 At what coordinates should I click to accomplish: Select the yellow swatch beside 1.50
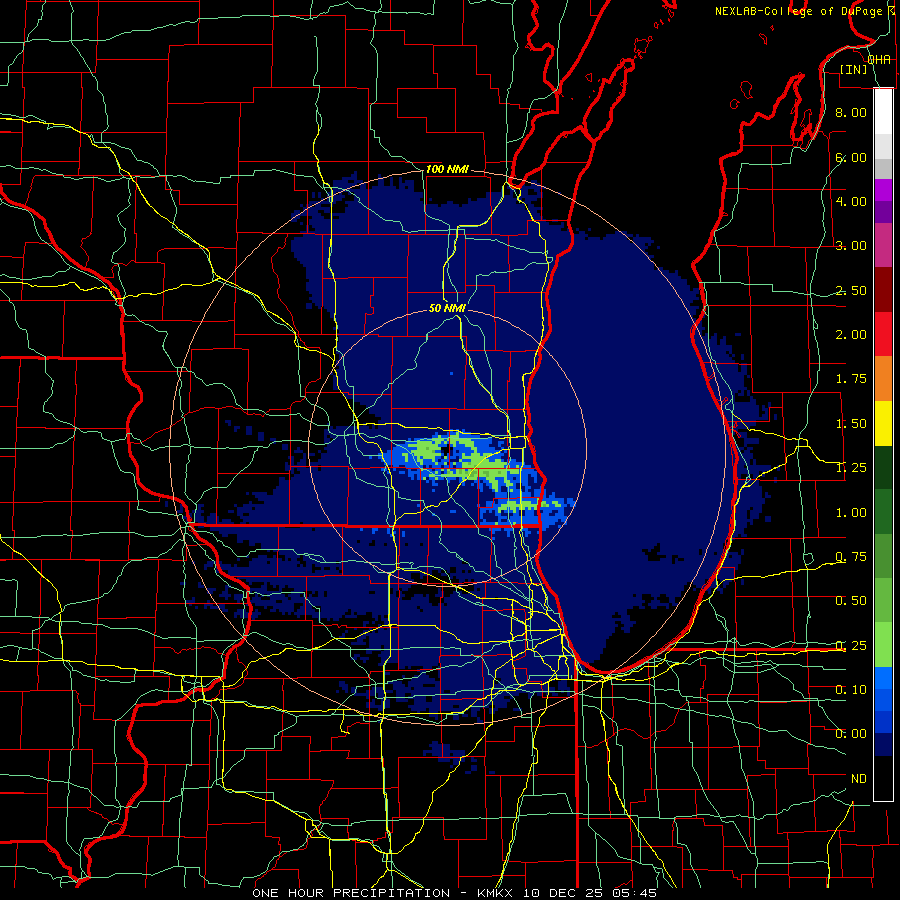click(x=883, y=423)
